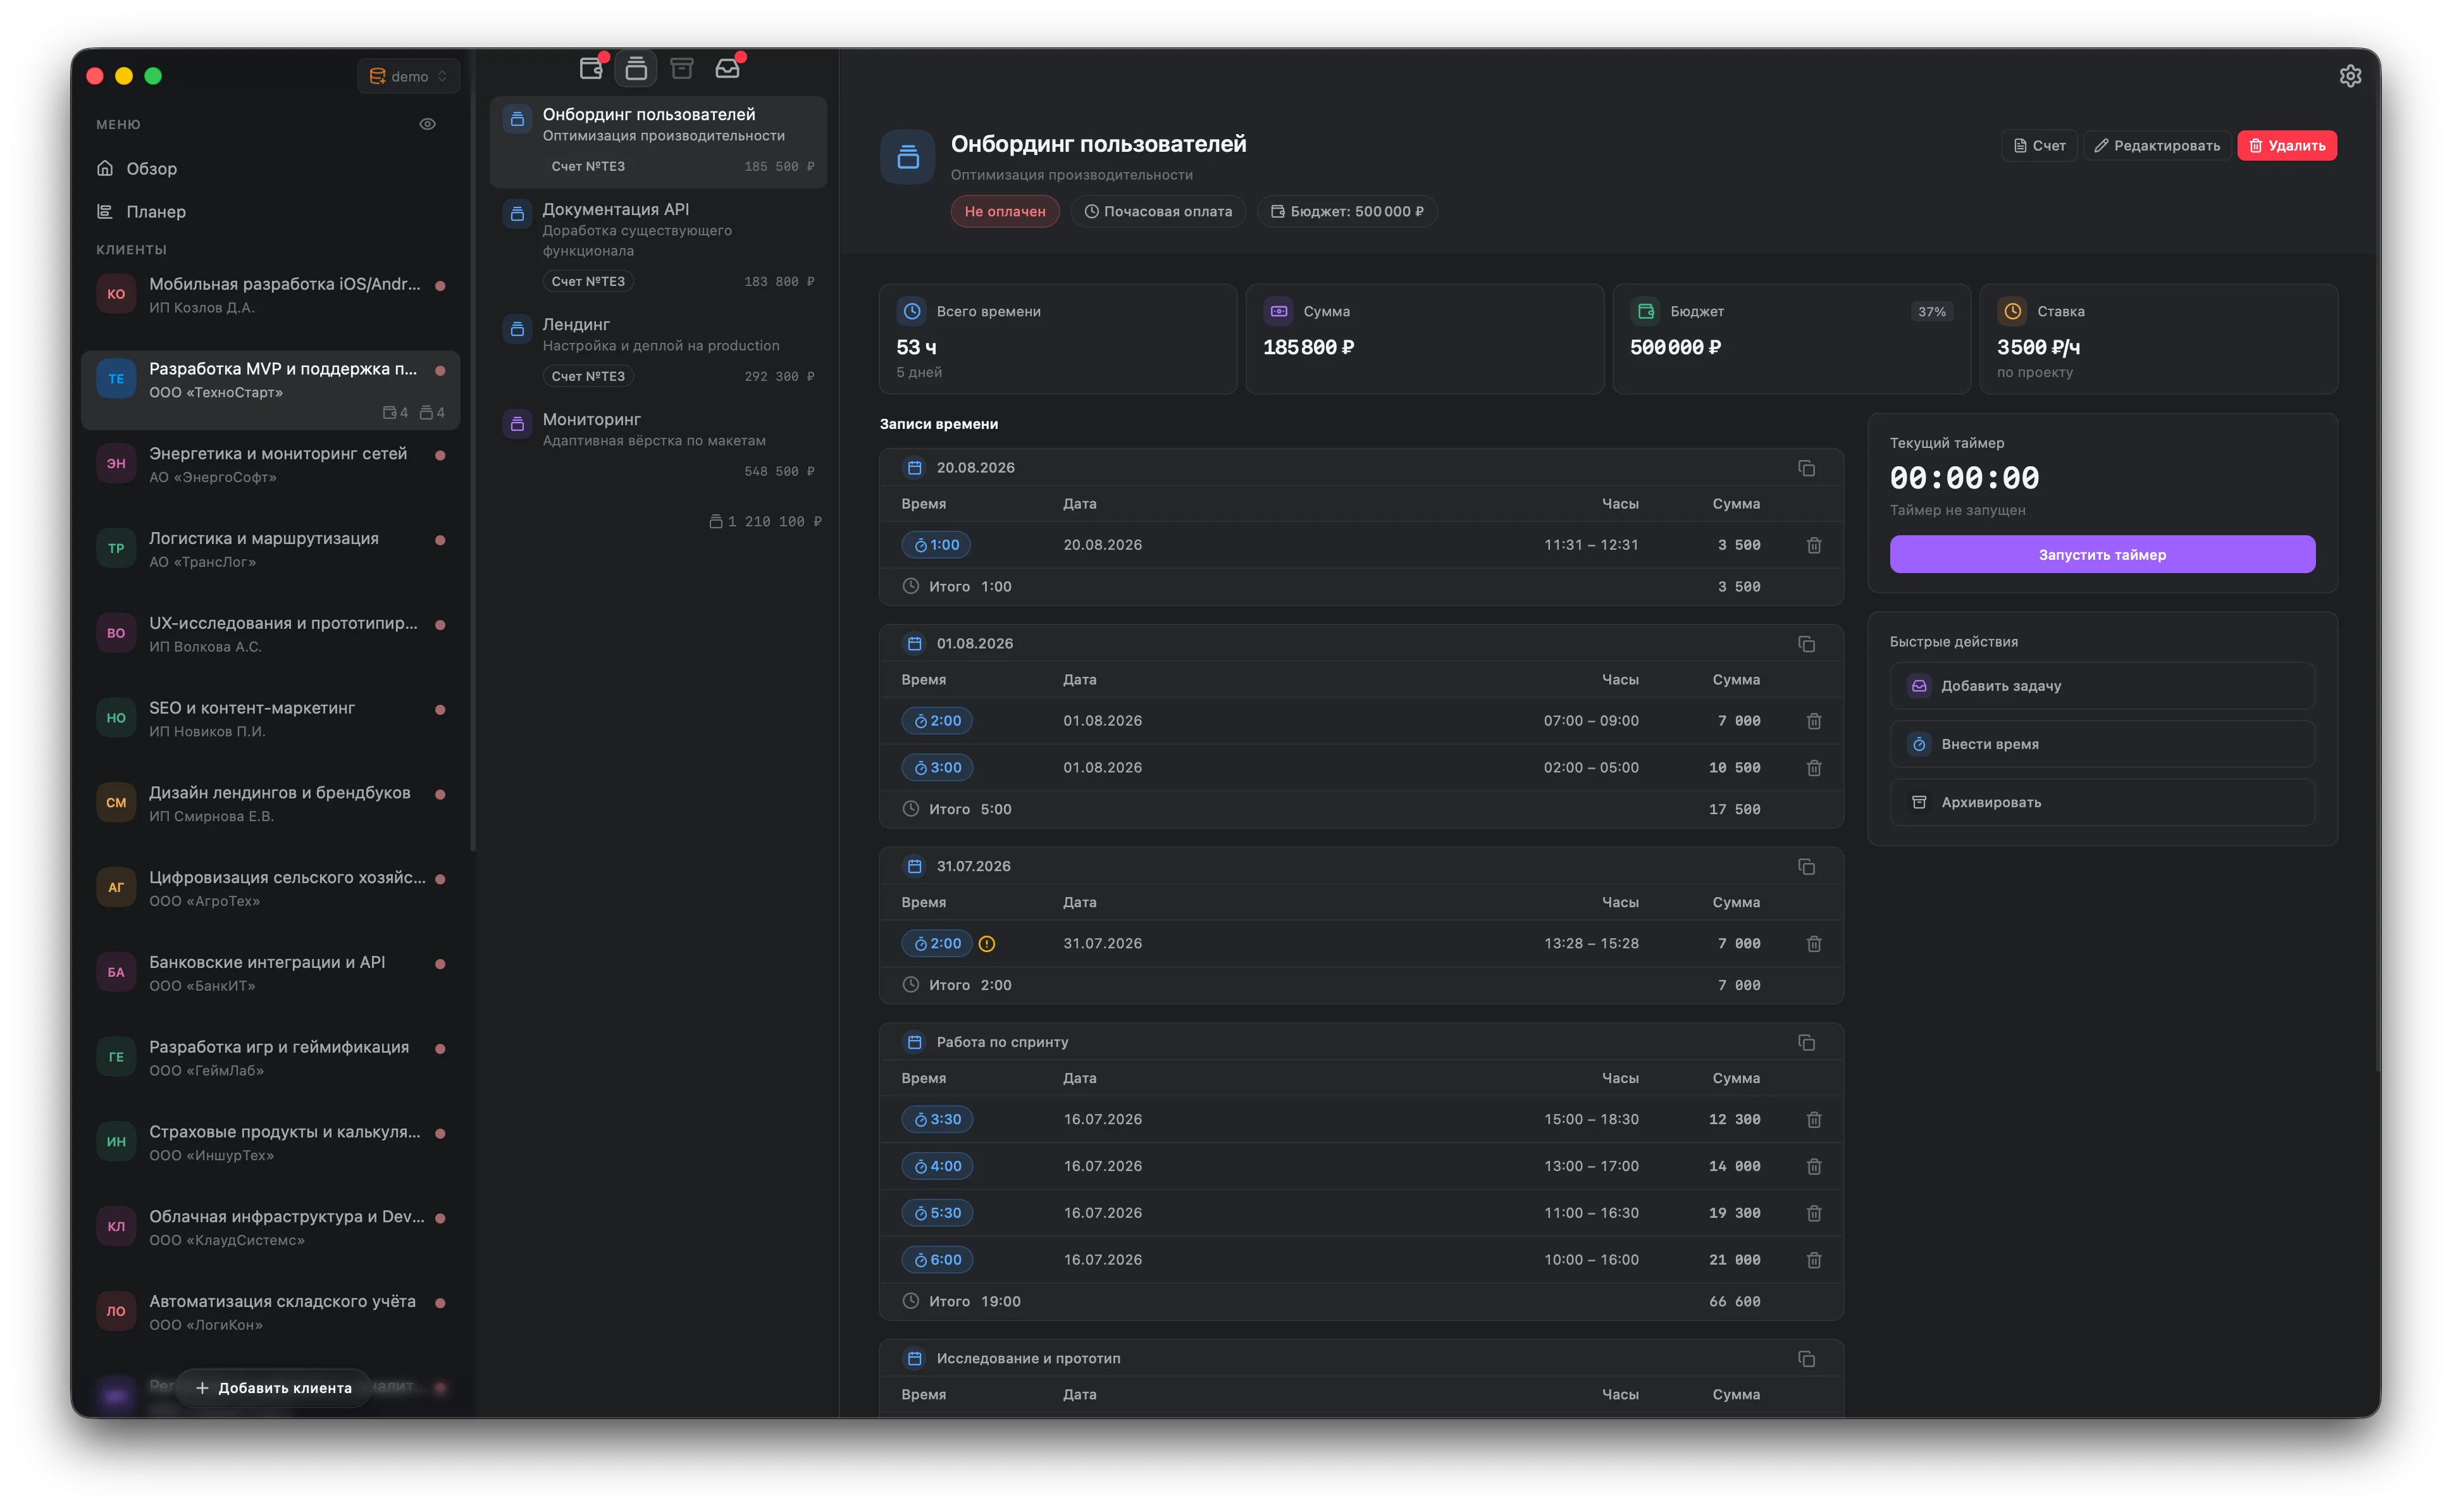Add a new client with Добавить клиента
The image size is (2452, 1512).
(273, 1387)
